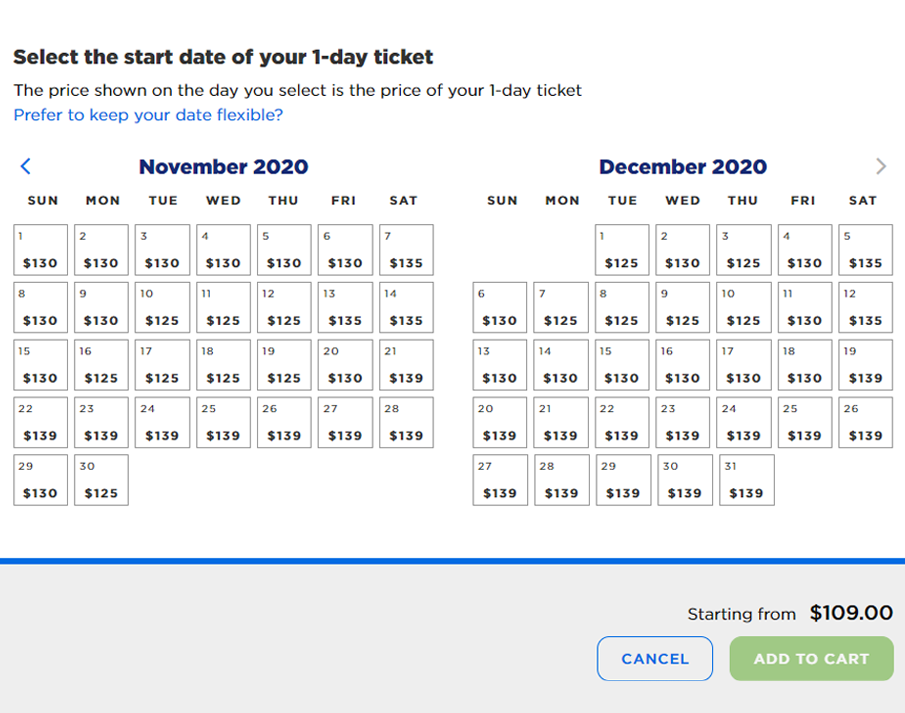Viewport: 905px width, 713px height.
Task: Select December 12 for $135
Action: tap(866, 308)
